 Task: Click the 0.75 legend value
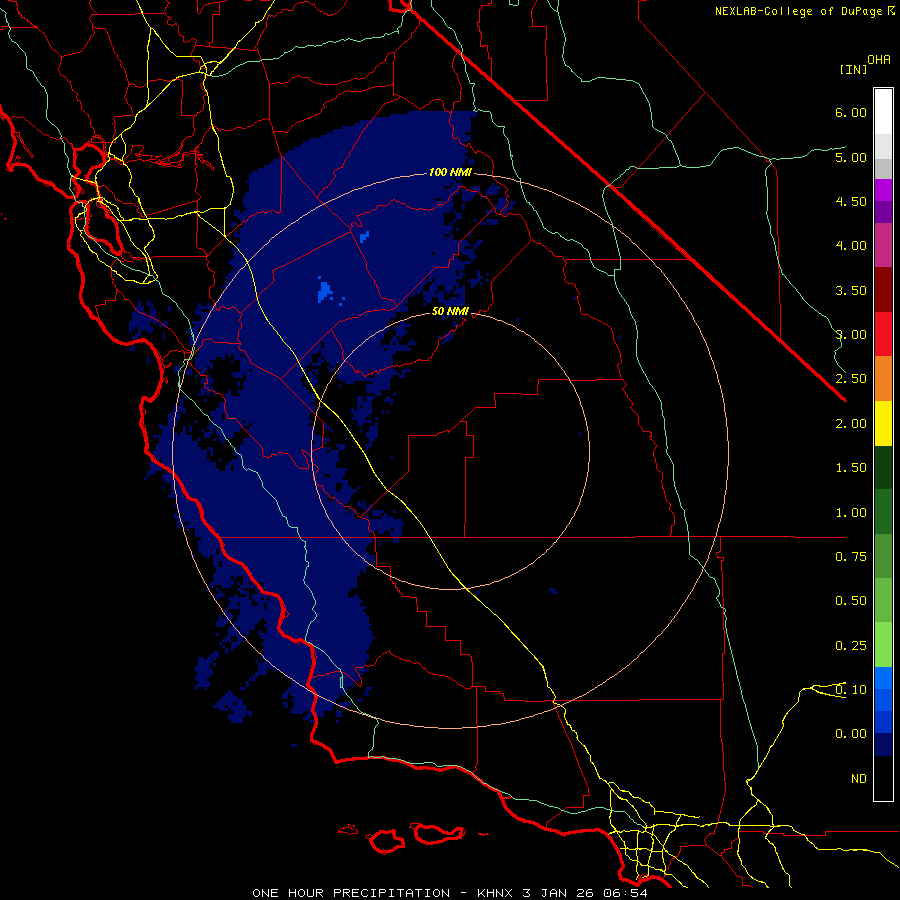(851, 557)
